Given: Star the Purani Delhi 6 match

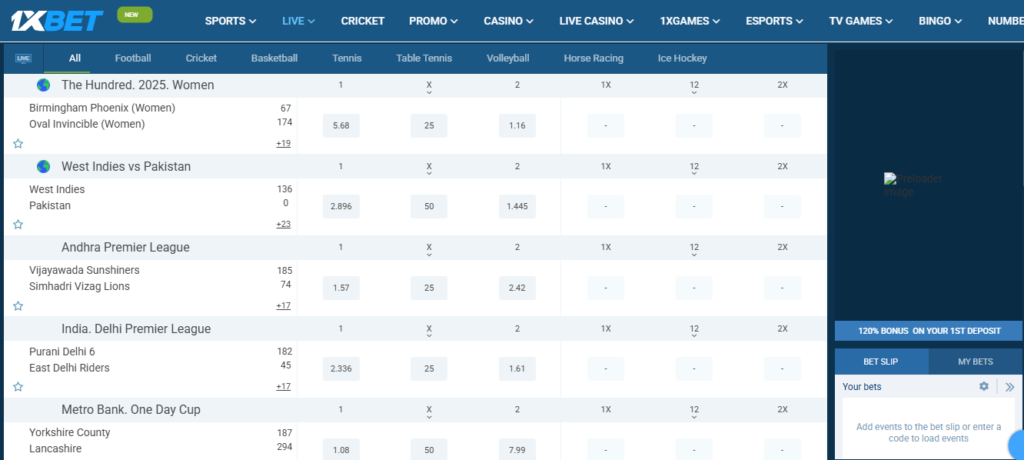Looking at the screenshot, I should (x=18, y=386).
